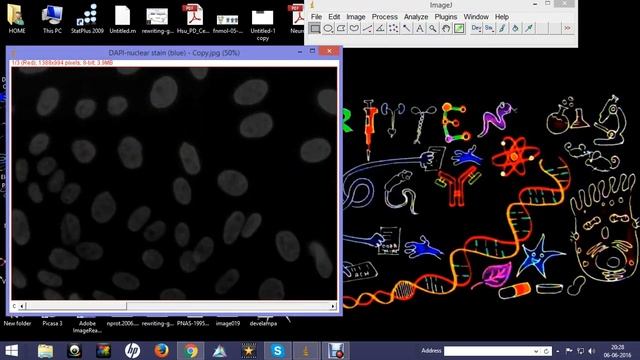Click the right arrow of the channel scrollbar
Image resolution: width=640 pixels, height=360 pixels.
(333, 306)
